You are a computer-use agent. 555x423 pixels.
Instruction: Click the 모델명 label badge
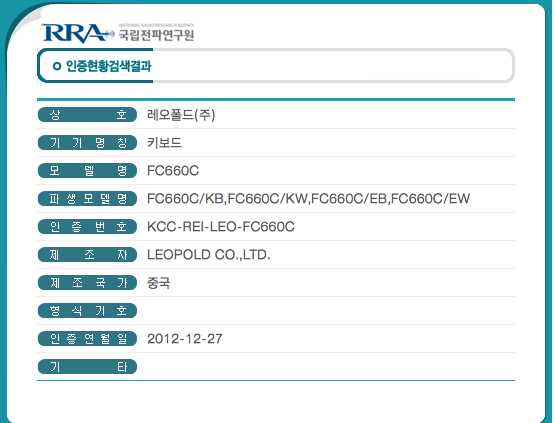coord(87,171)
